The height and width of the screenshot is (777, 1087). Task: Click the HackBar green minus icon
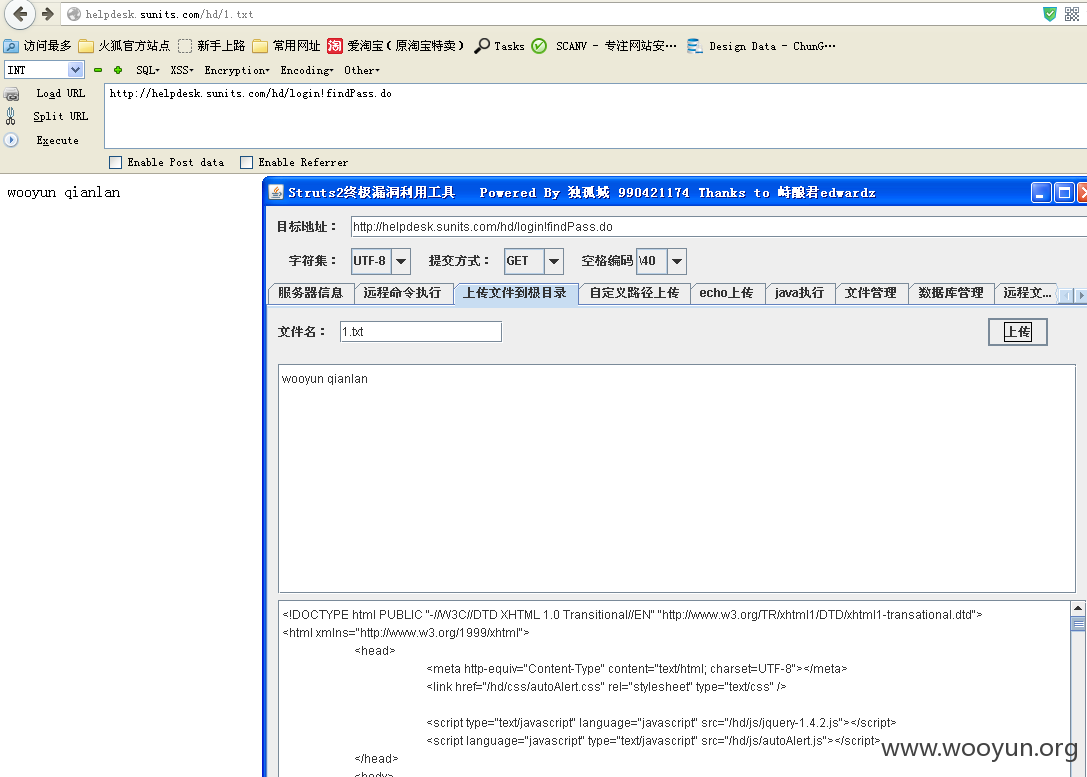pos(98,70)
